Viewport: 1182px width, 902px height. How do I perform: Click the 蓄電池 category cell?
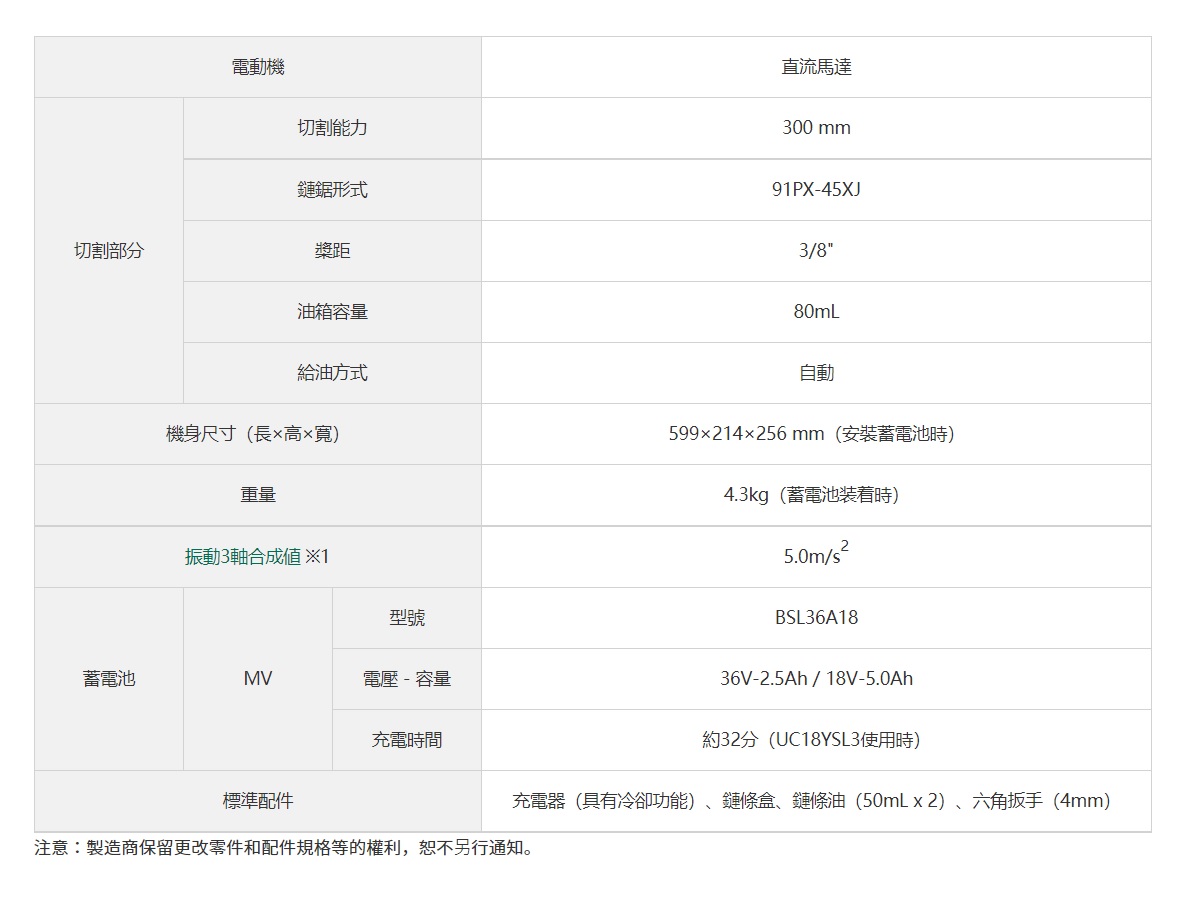pos(109,679)
